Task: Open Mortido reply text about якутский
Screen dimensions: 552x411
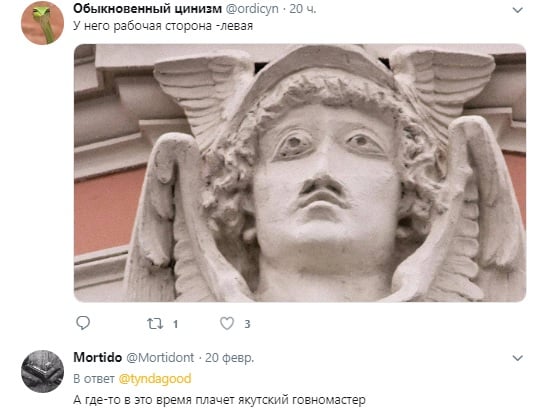Action: (x=219, y=400)
